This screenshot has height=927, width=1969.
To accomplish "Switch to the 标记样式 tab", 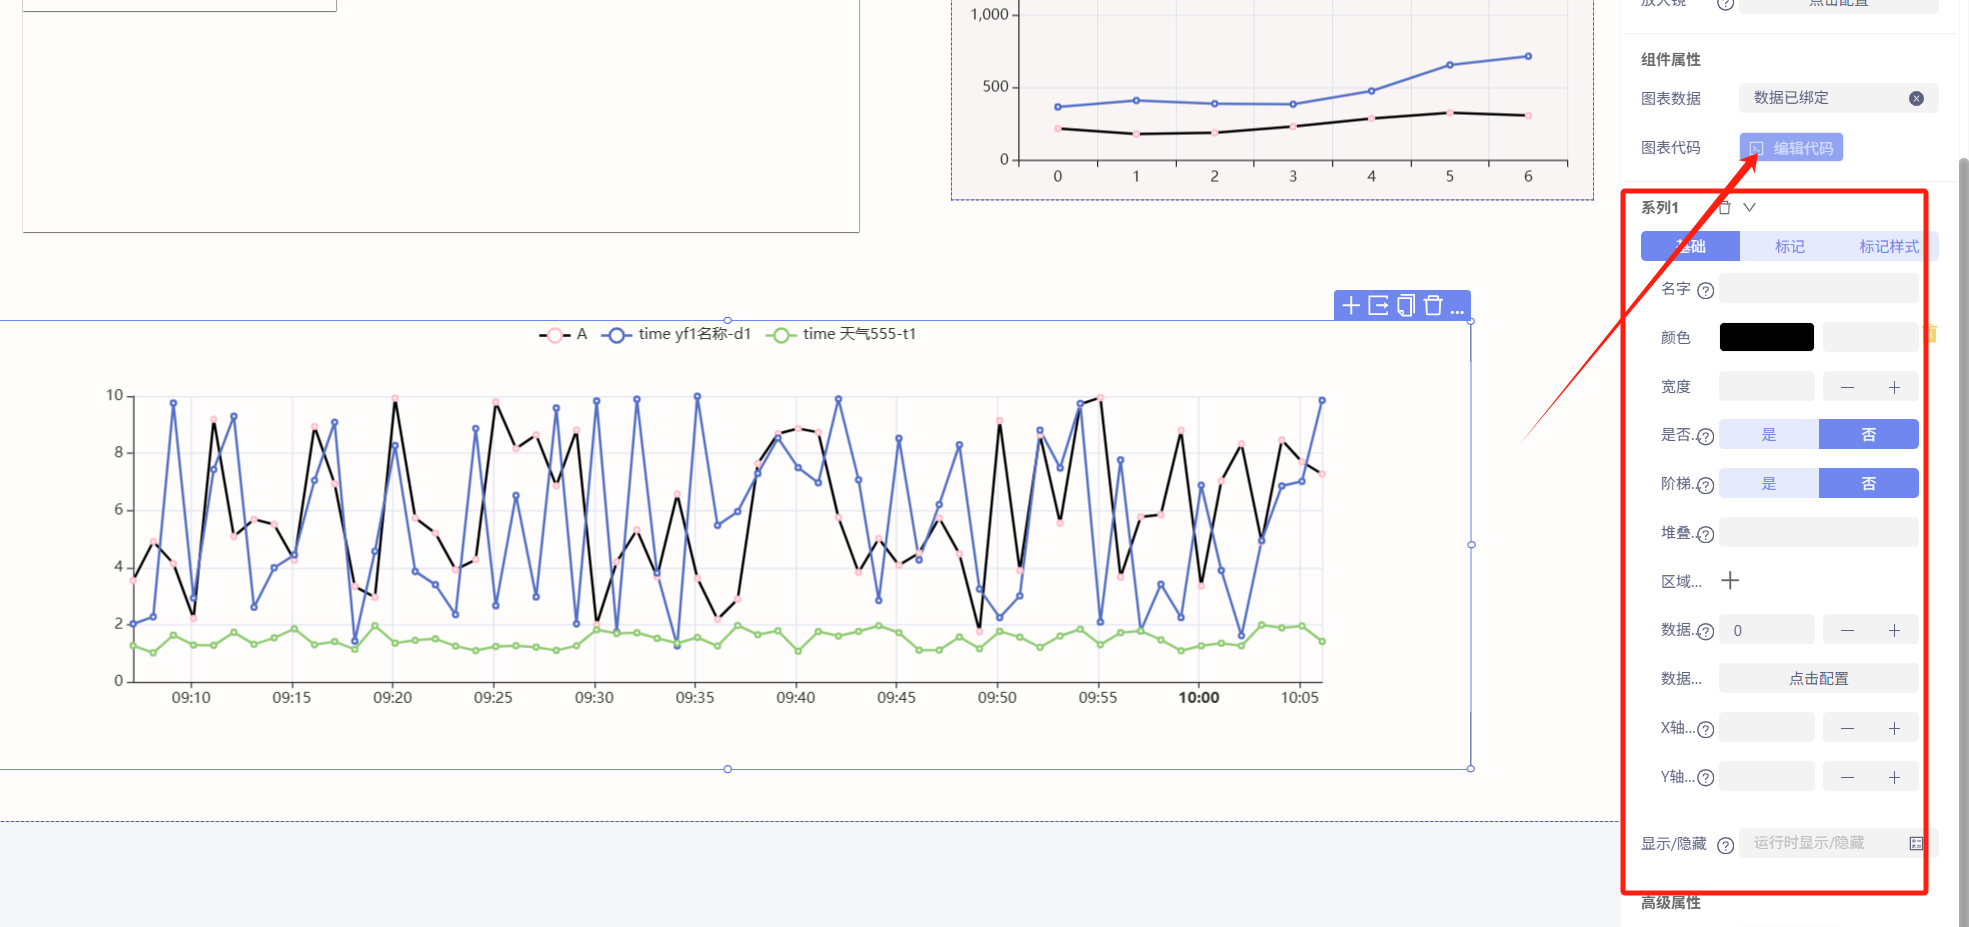I will (1888, 246).
